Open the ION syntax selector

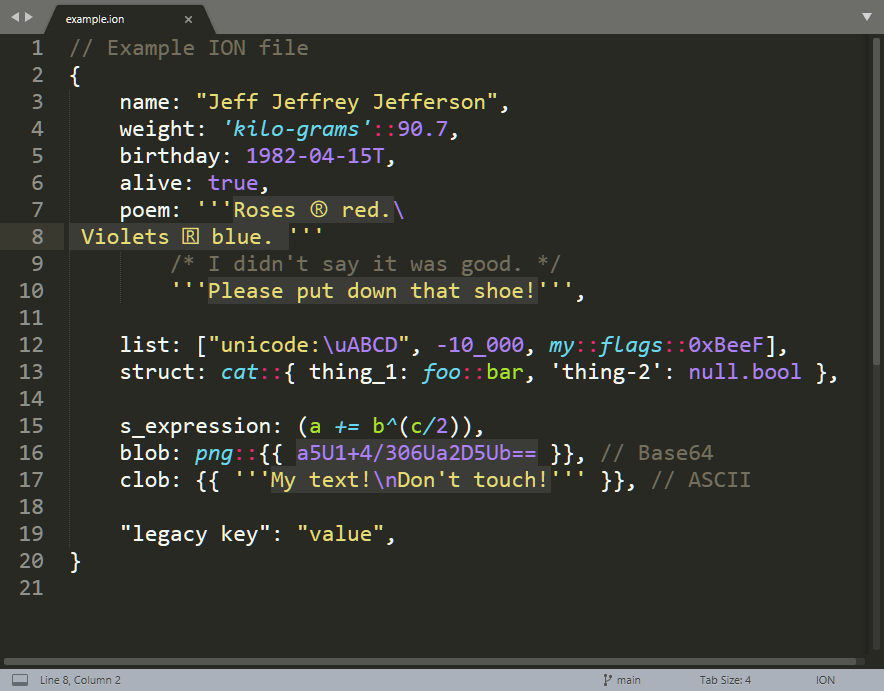pyautogui.click(x=825, y=680)
